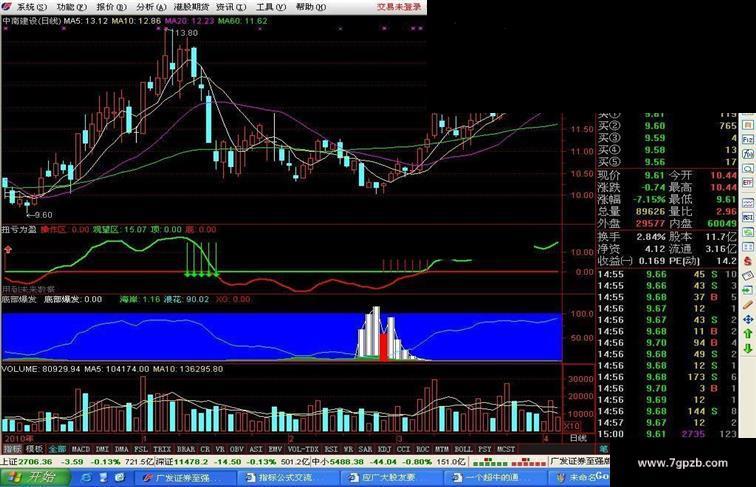Switch sub-chart to CCI indicator
The width and height of the screenshot is (756, 487).
coord(403,449)
